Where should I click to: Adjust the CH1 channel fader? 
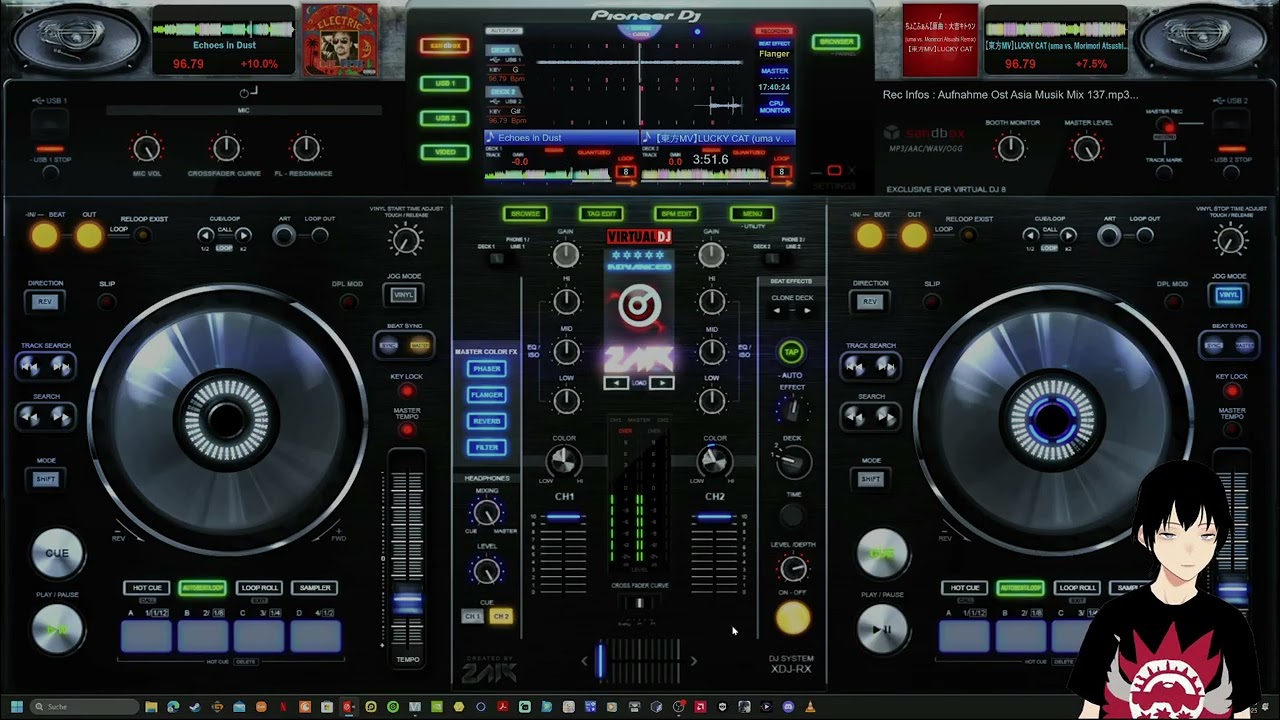[564, 517]
